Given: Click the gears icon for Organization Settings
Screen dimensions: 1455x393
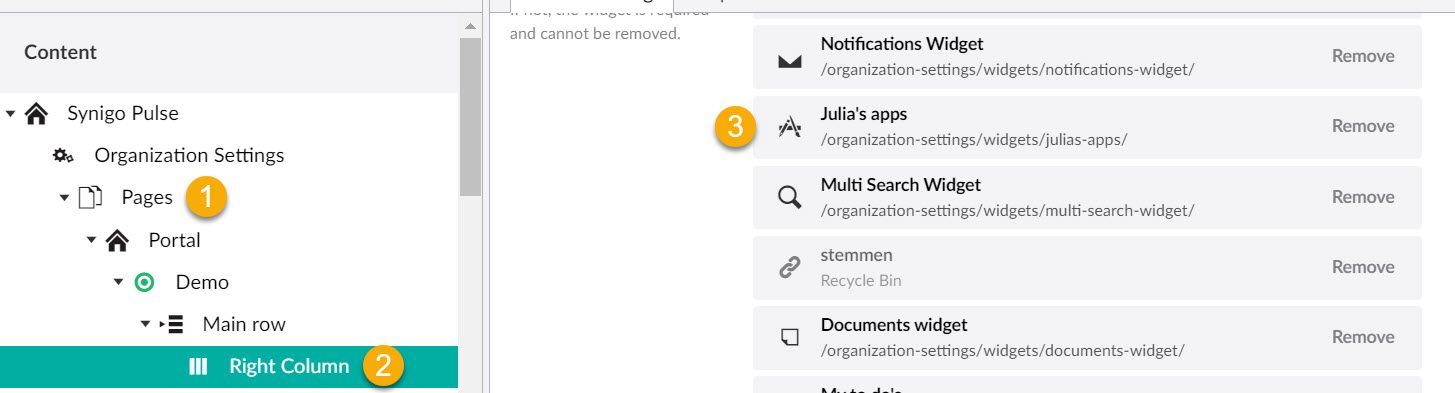Looking at the screenshot, I should 63,156.
